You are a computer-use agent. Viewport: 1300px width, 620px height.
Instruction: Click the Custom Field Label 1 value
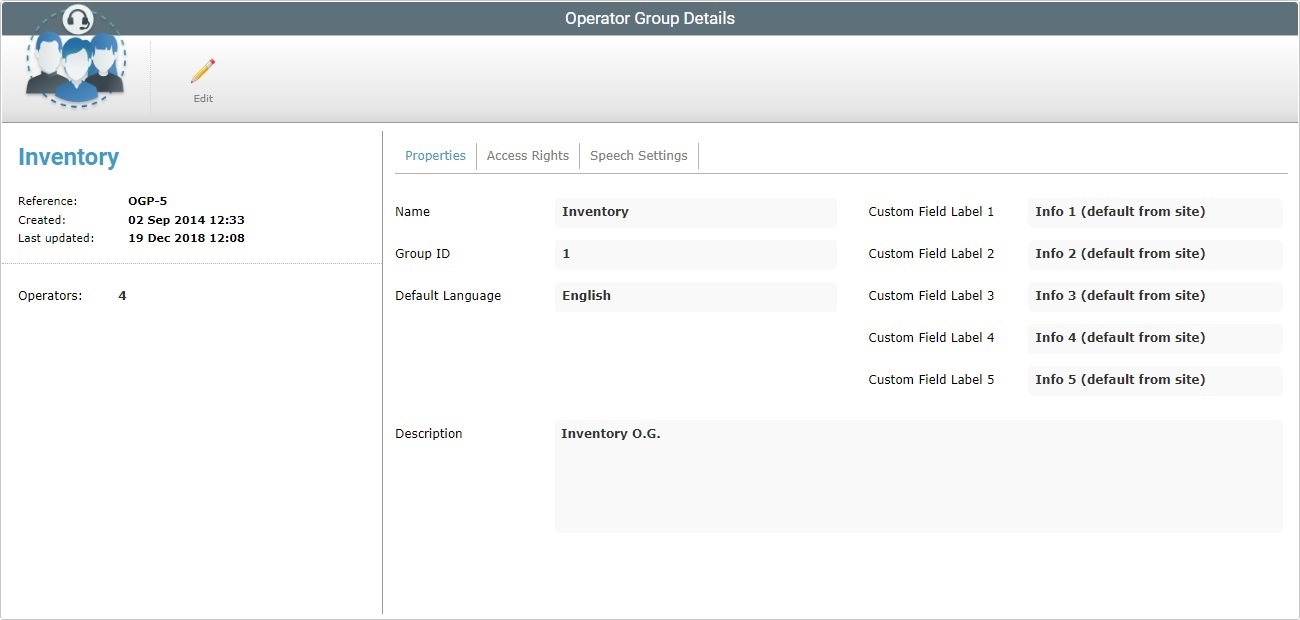(1154, 212)
